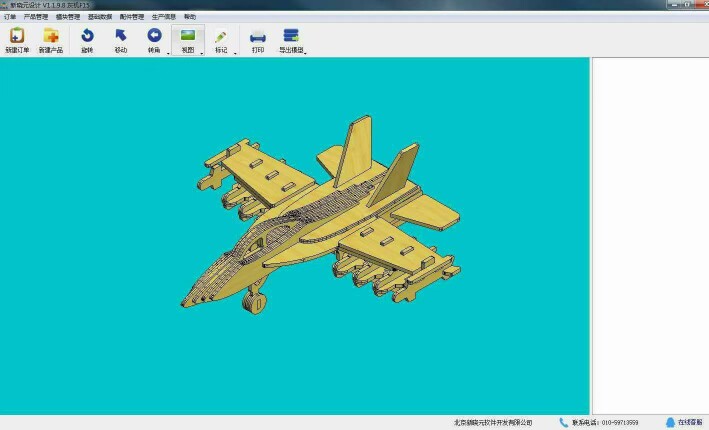Click the contact phone number 010-59713559
Screen dimensions: 709x430
[620, 422]
